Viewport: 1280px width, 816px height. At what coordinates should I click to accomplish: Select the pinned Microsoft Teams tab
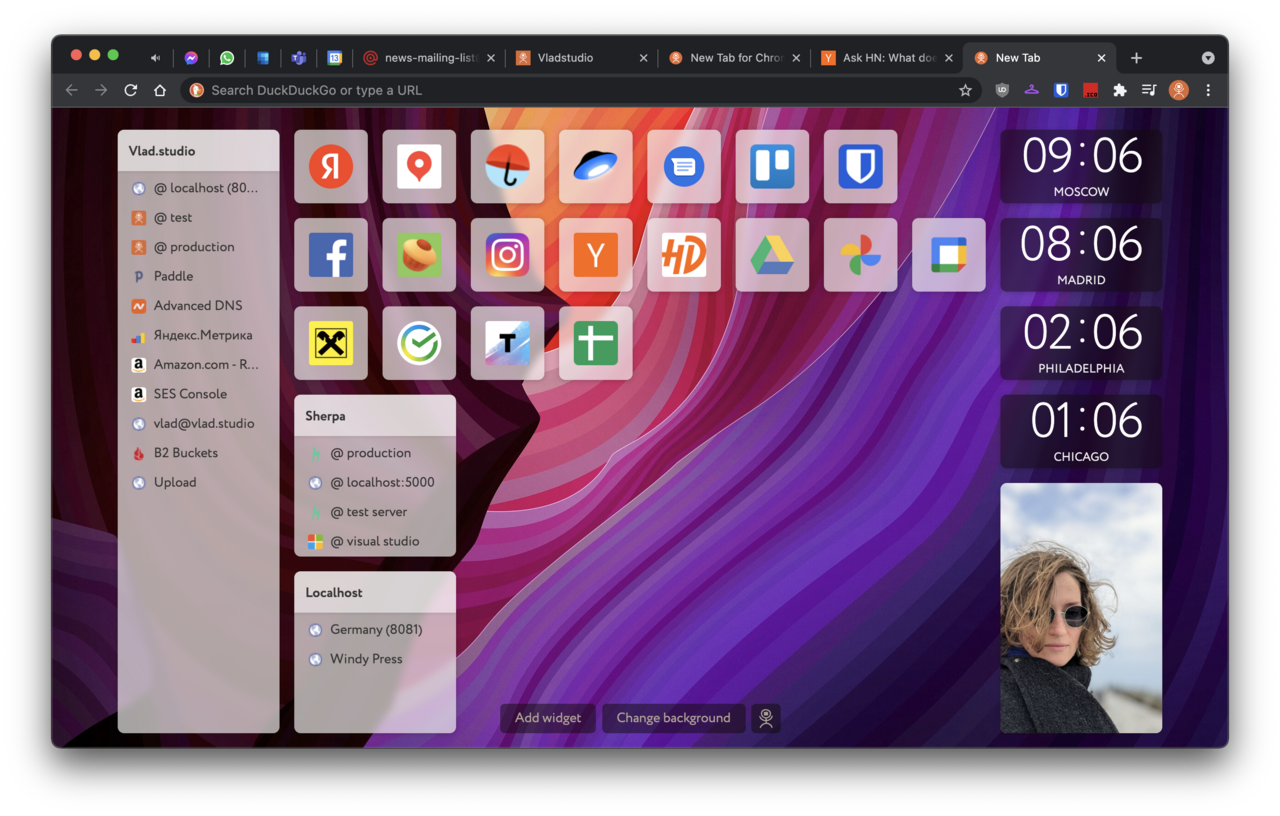299,58
